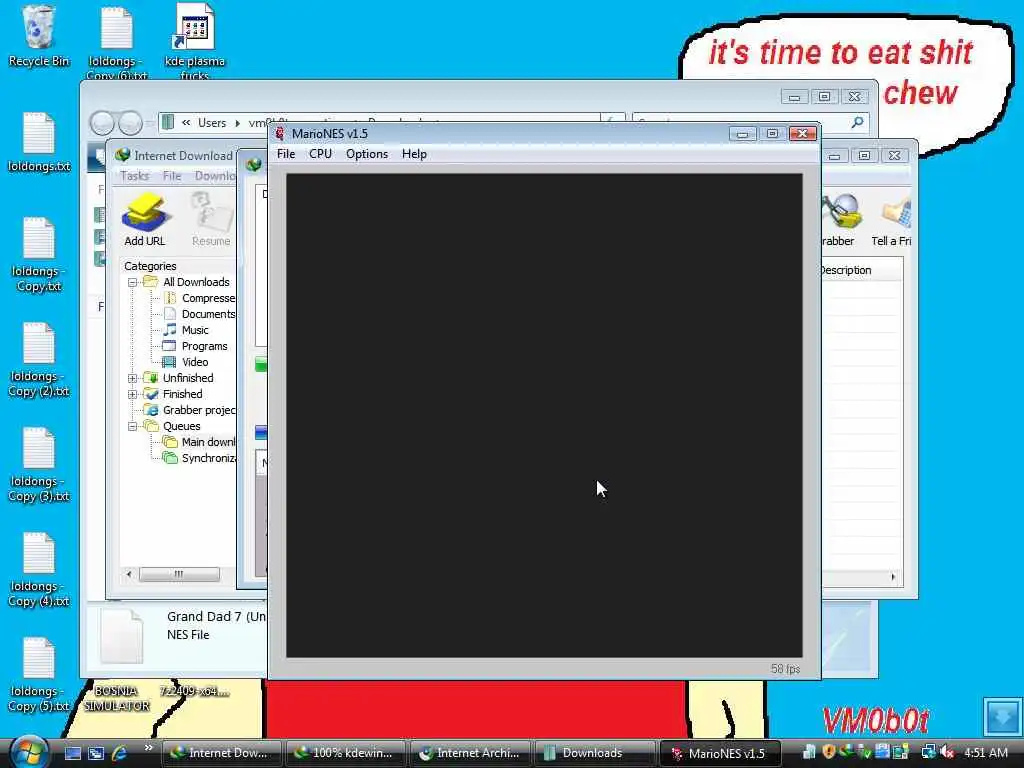1024x768 pixels.
Task: Expand the quick launch overflow chevron
Action: coord(148,748)
